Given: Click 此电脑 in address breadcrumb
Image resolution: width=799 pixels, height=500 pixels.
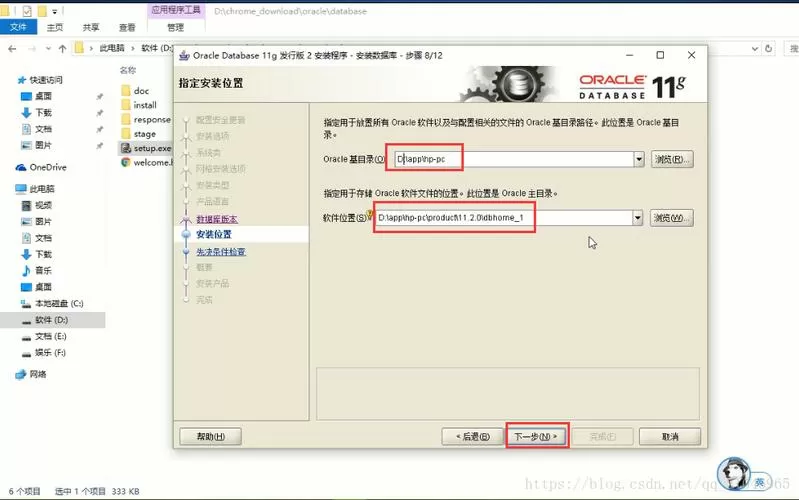Looking at the screenshot, I should coord(112,48).
